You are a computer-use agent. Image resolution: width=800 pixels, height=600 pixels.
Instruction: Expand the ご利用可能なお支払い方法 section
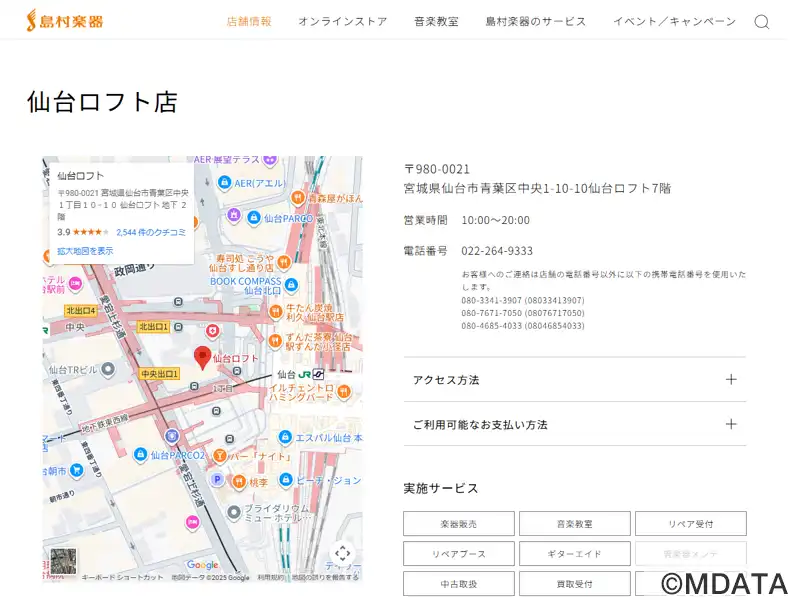click(x=574, y=425)
